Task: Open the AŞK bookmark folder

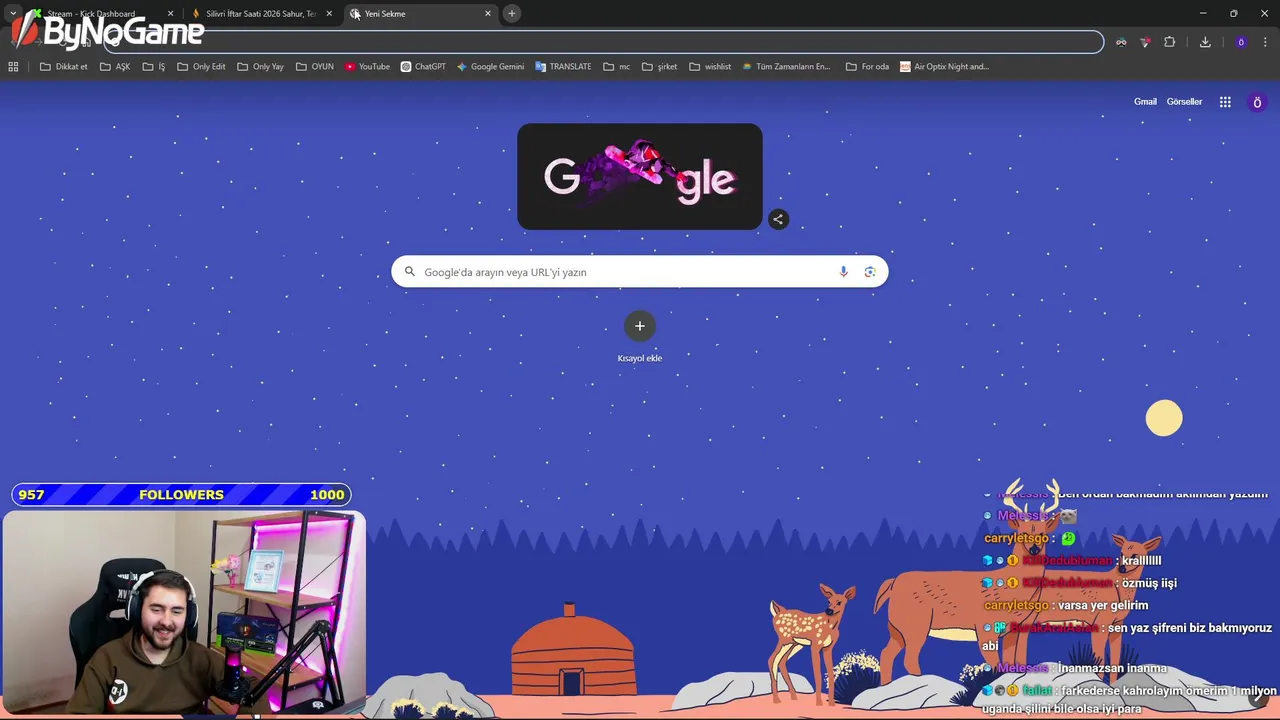Action: click(x=115, y=67)
